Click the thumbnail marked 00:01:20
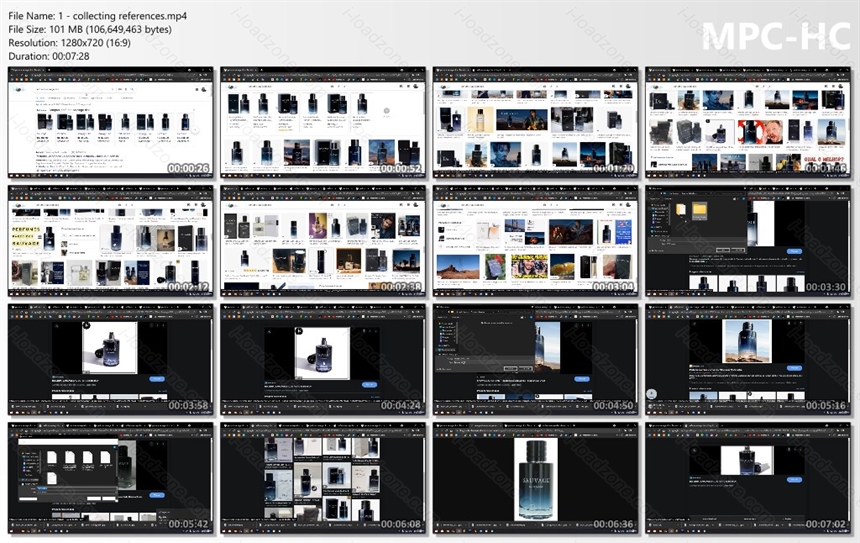The height and width of the screenshot is (543, 860). (x=535, y=123)
